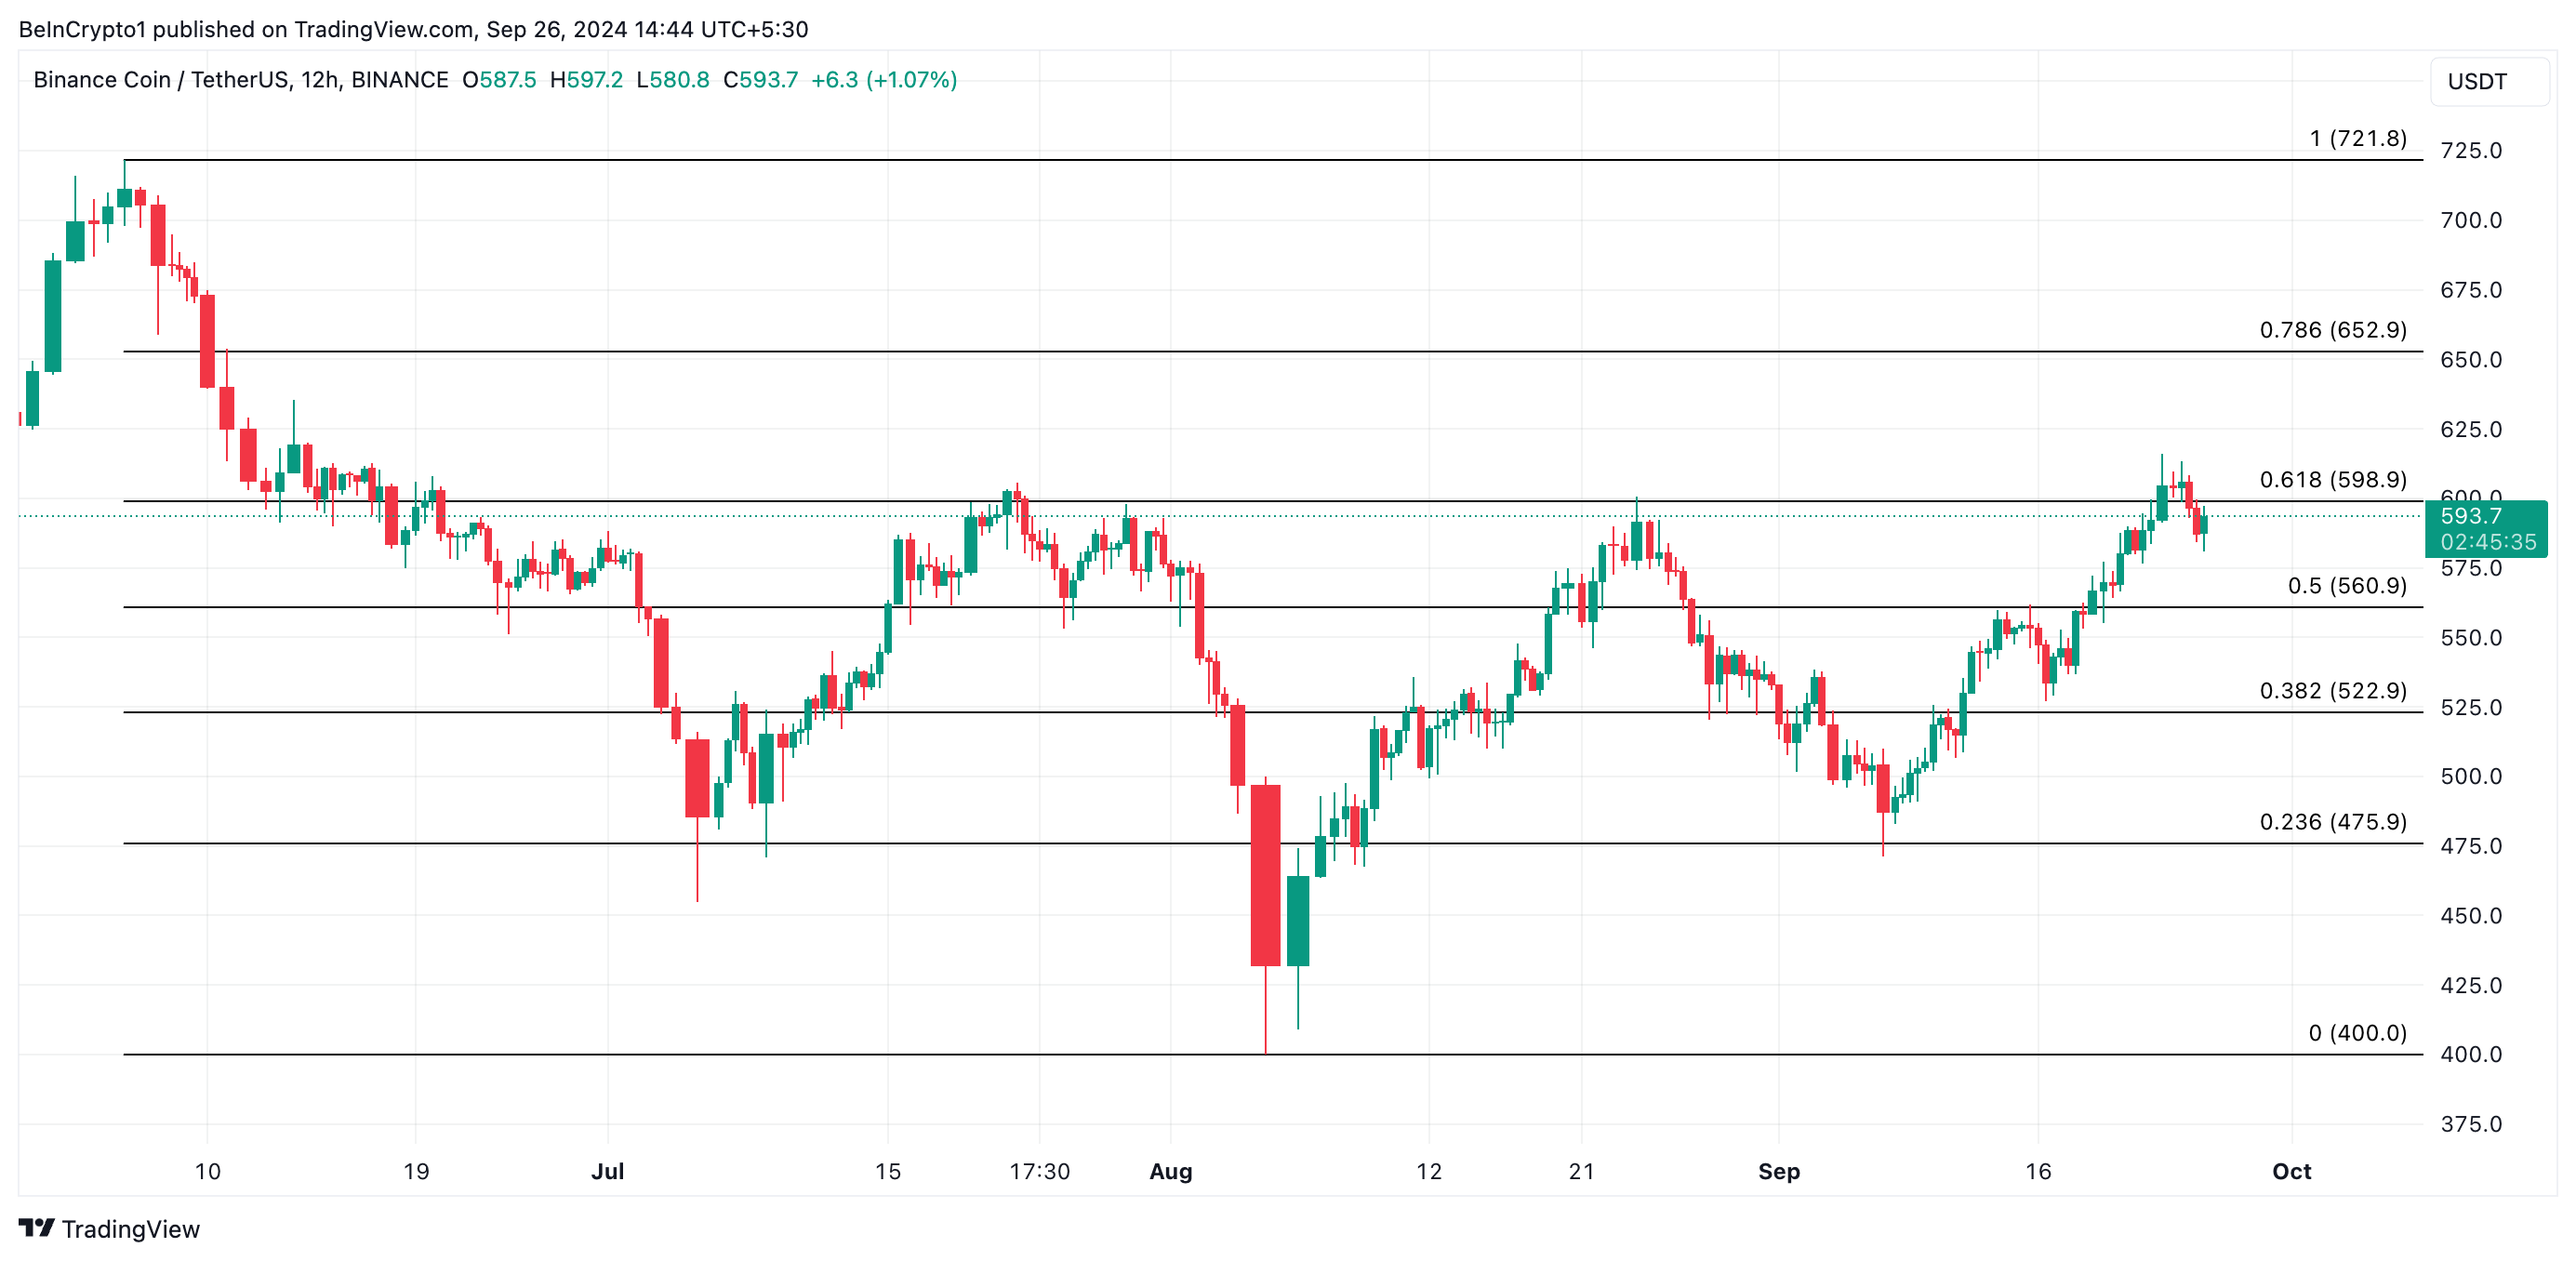This screenshot has width=2576, height=1261.
Task: Select the 0.786 (652.9) Fibonacci label
Action: click(x=2332, y=330)
